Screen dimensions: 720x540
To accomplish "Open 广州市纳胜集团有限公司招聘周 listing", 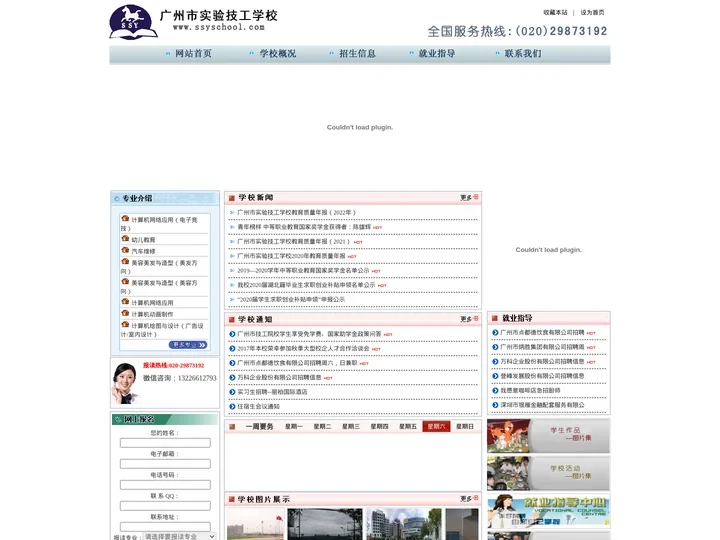I will coord(542,347).
